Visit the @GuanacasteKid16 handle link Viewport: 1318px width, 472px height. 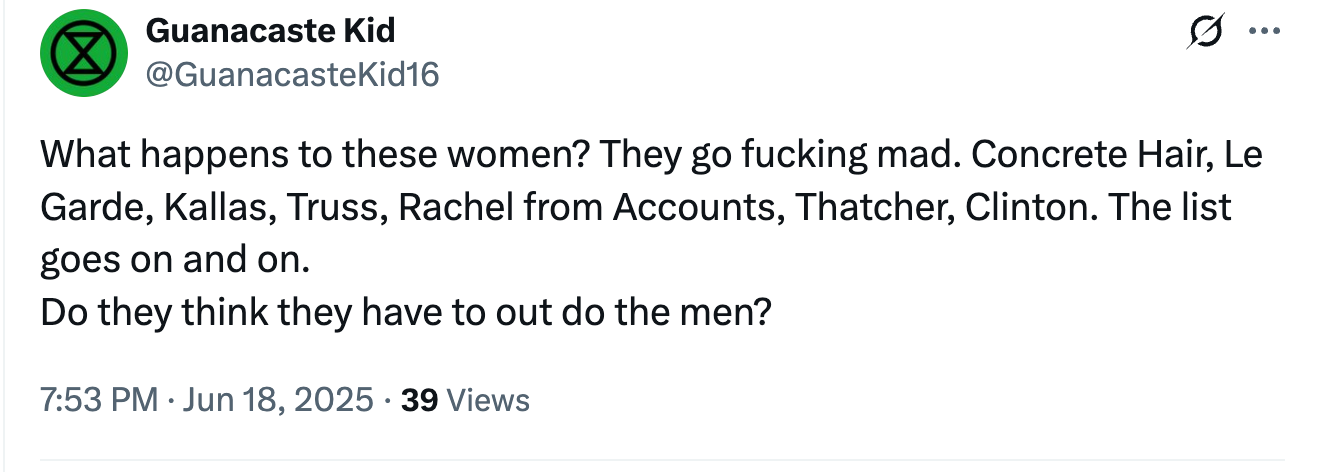[292, 73]
